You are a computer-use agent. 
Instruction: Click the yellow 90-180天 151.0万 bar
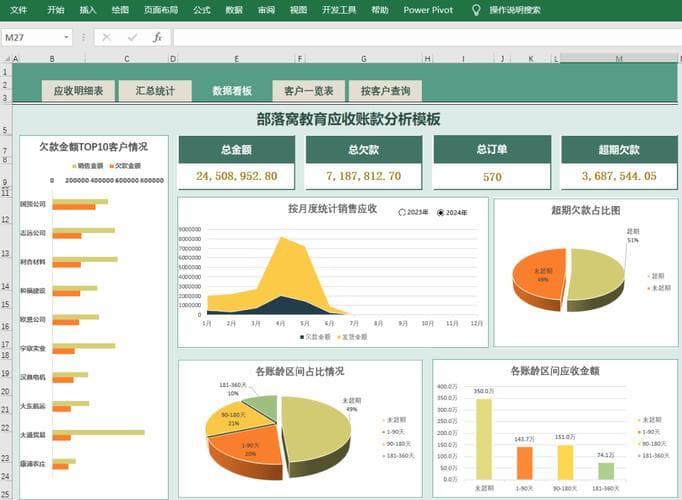click(565, 462)
